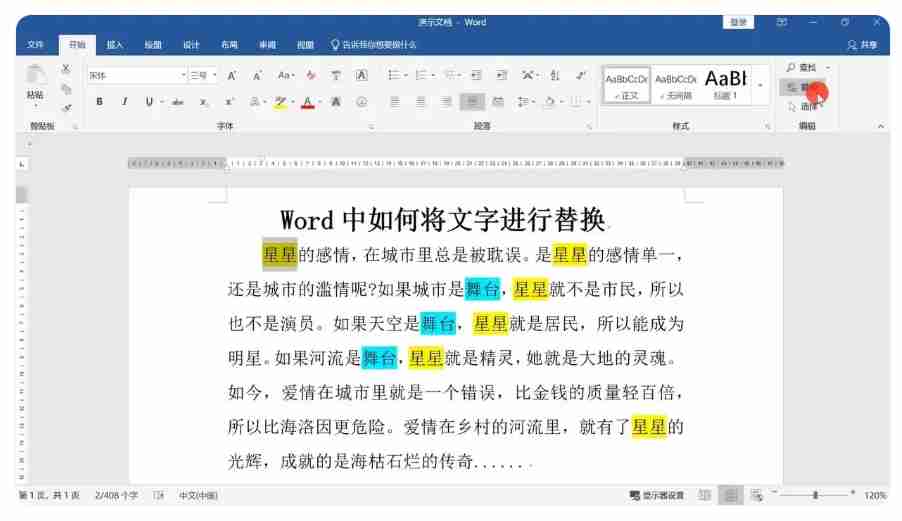The image size is (902, 521).
Task: Click the phonetic guide icon
Action: (336, 75)
